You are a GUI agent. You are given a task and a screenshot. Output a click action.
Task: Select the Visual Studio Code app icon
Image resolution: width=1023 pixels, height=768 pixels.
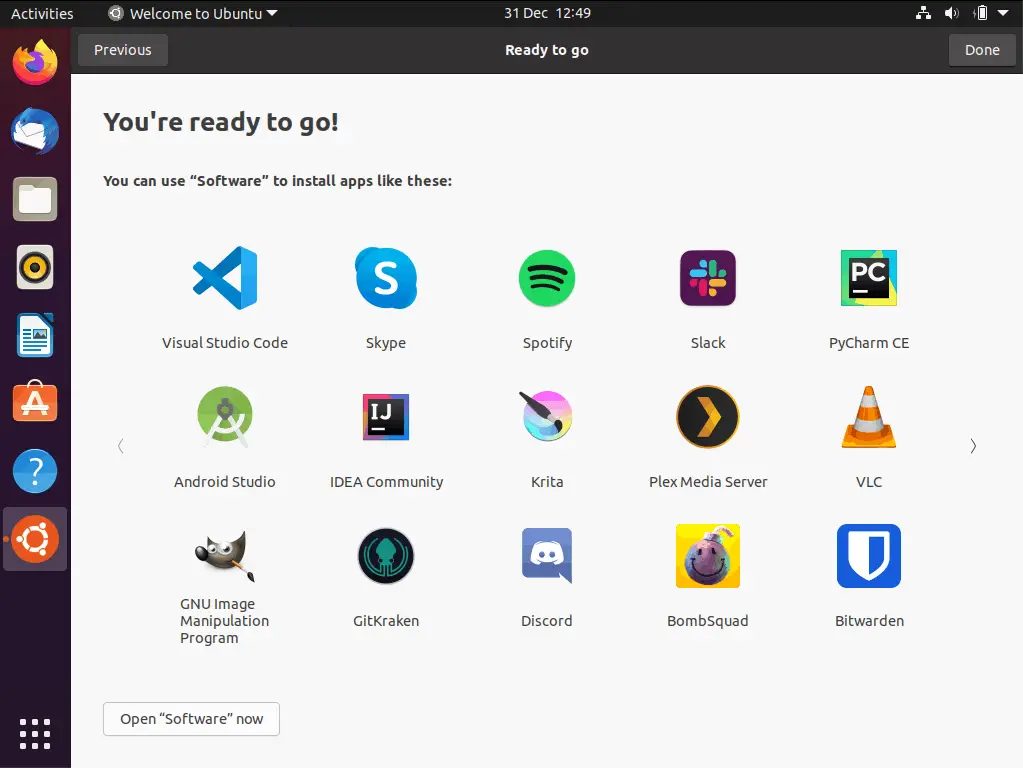tap(225, 278)
